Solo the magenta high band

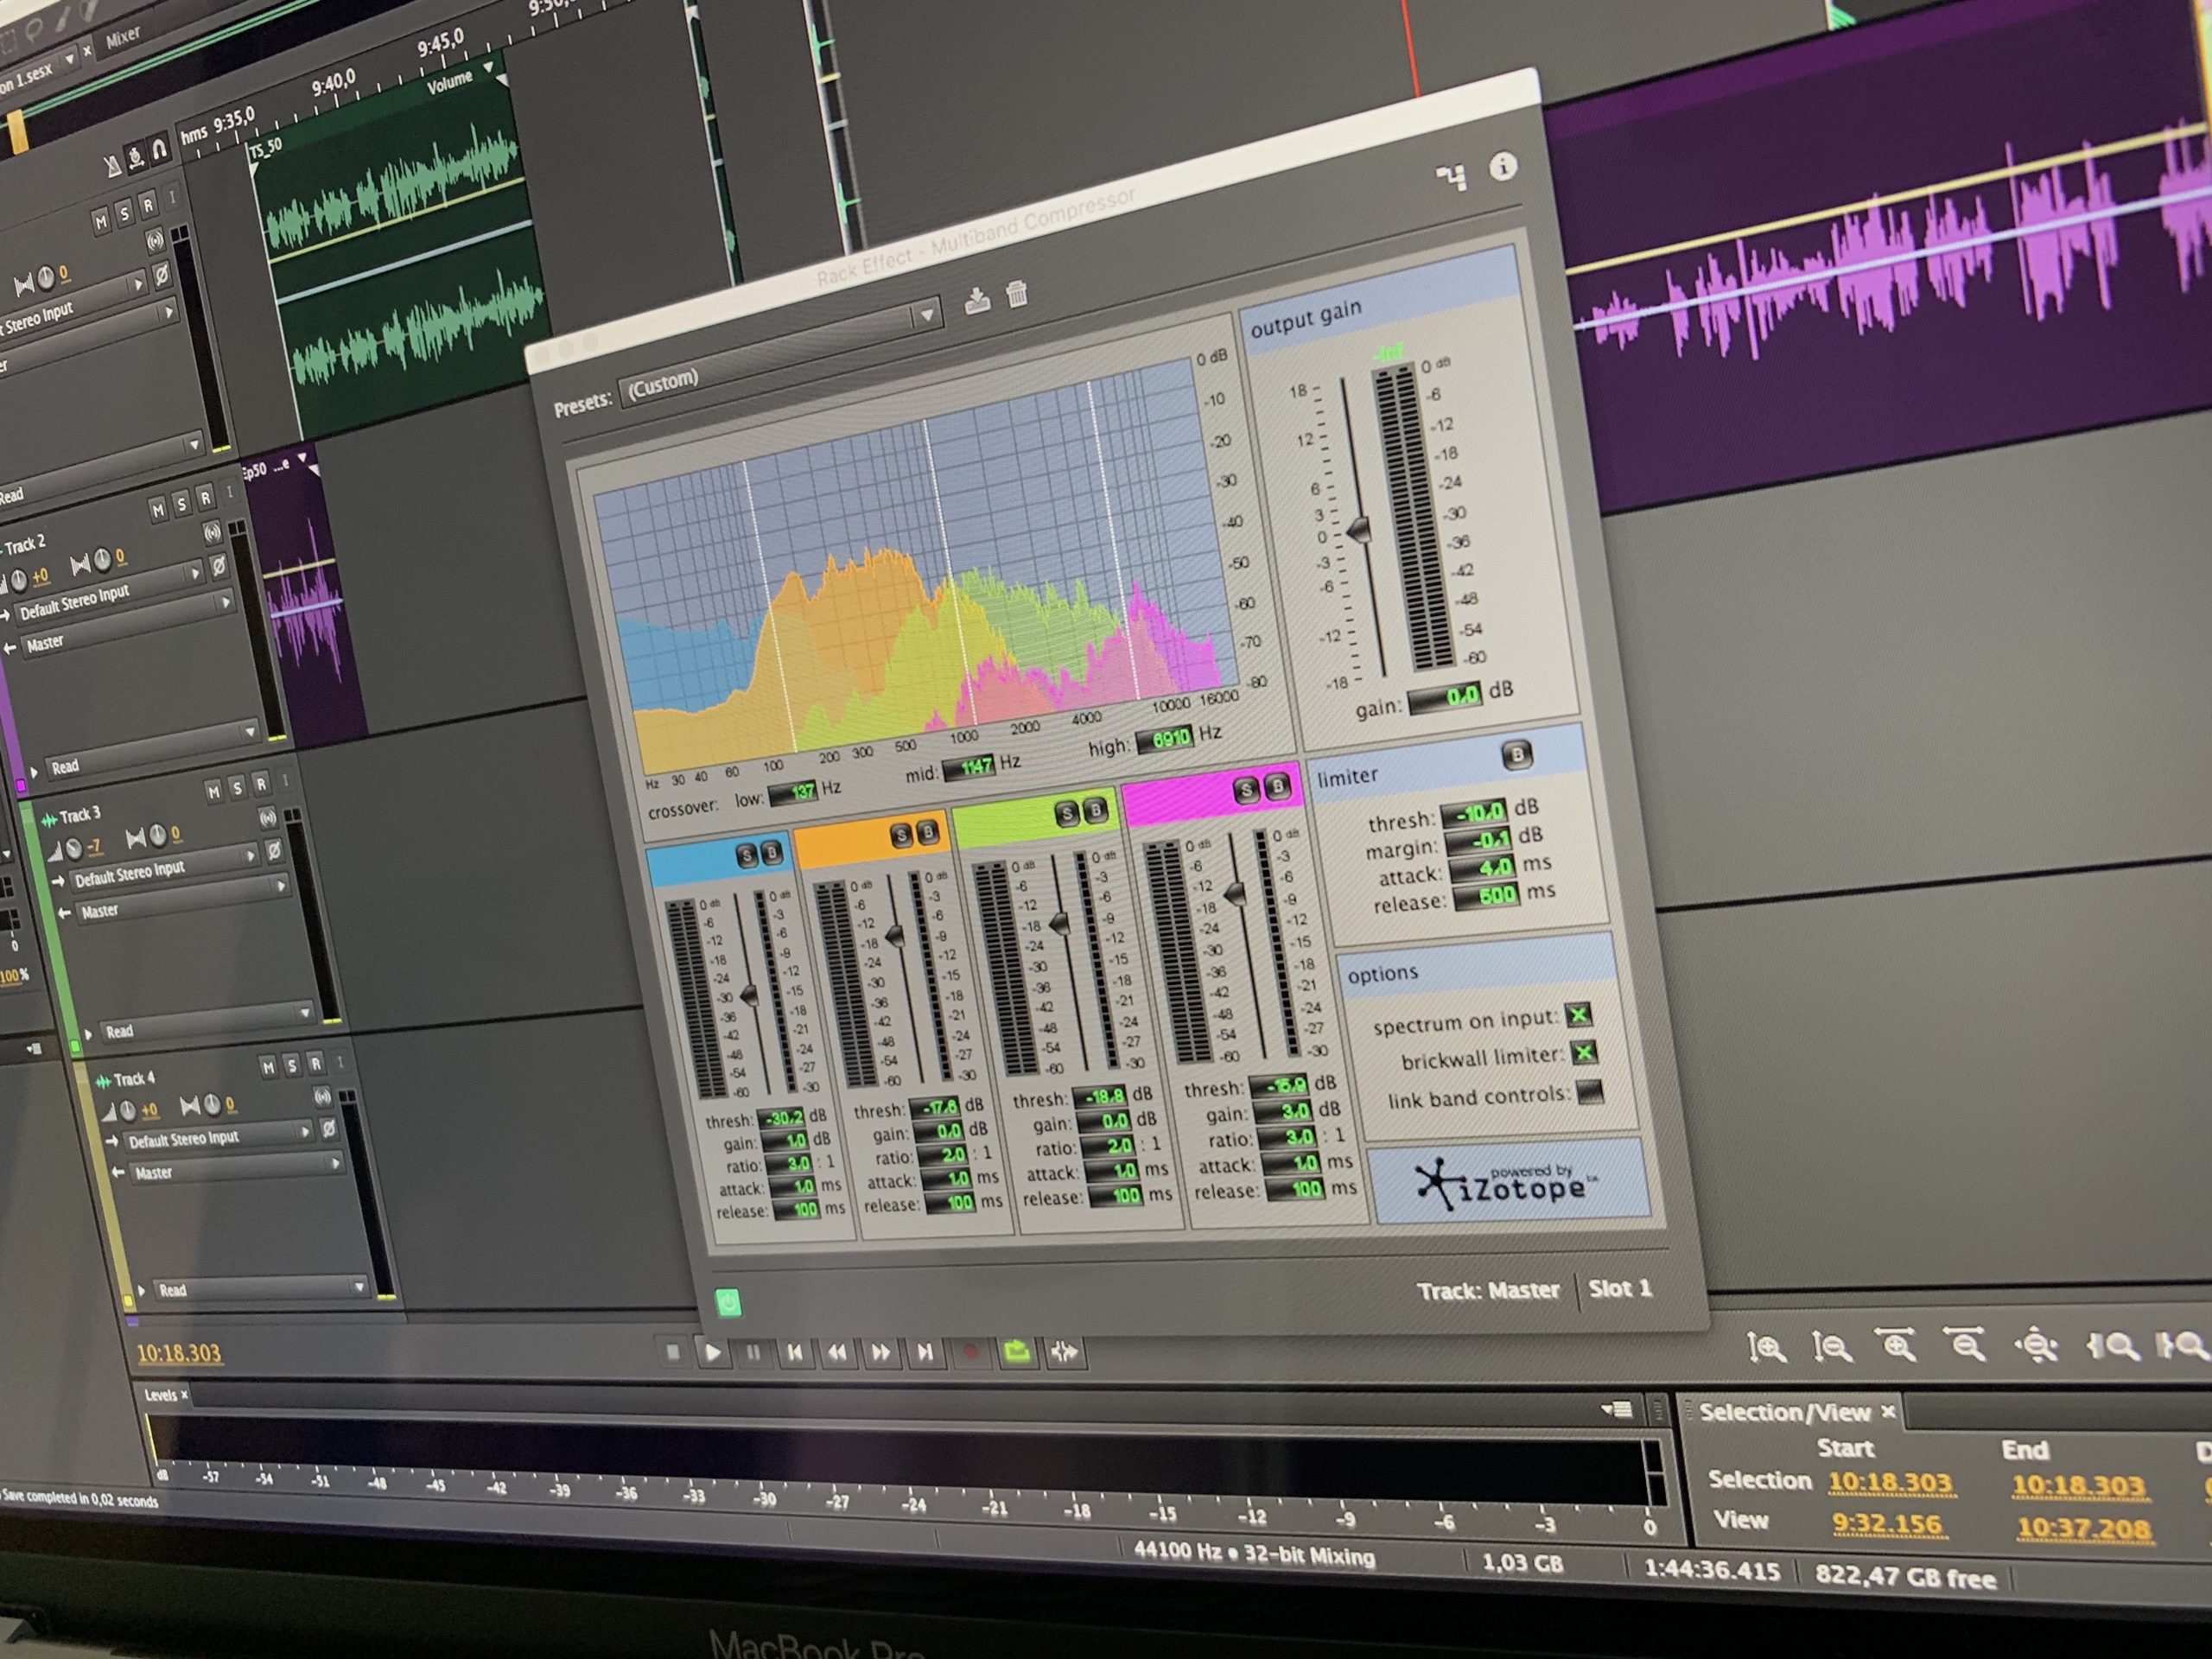click(x=1246, y=791)
